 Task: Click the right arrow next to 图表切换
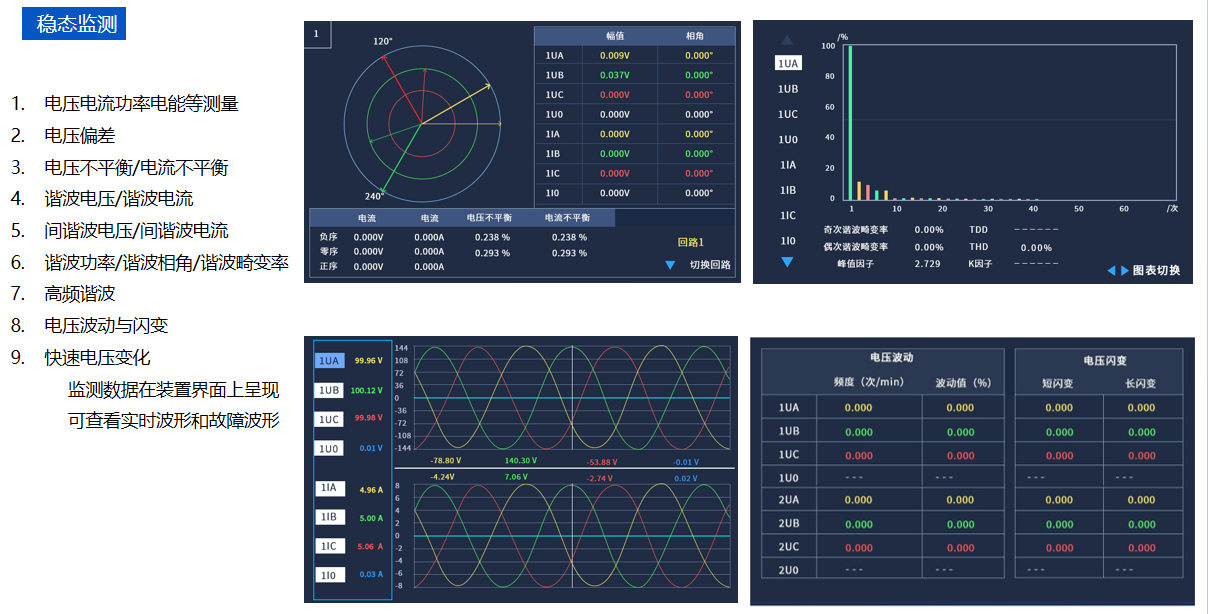1124,271
